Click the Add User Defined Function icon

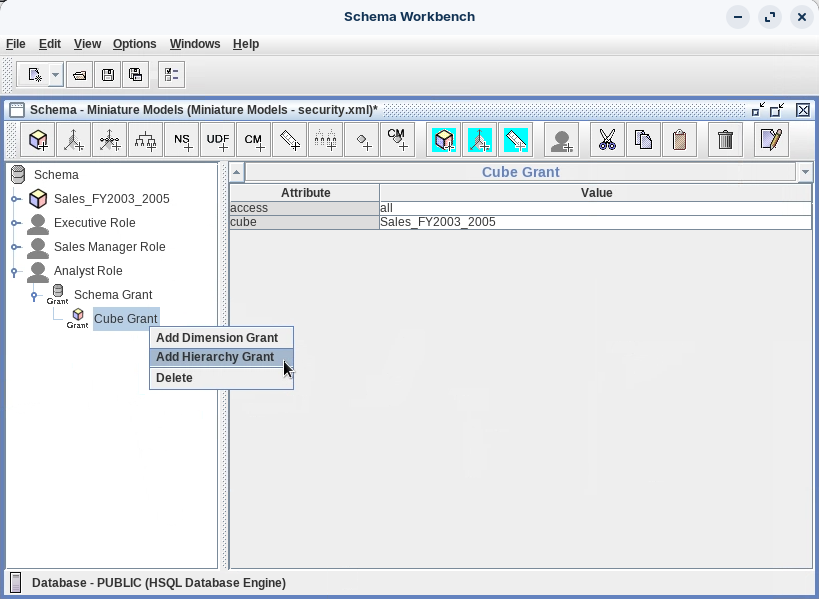coord(218,141)
